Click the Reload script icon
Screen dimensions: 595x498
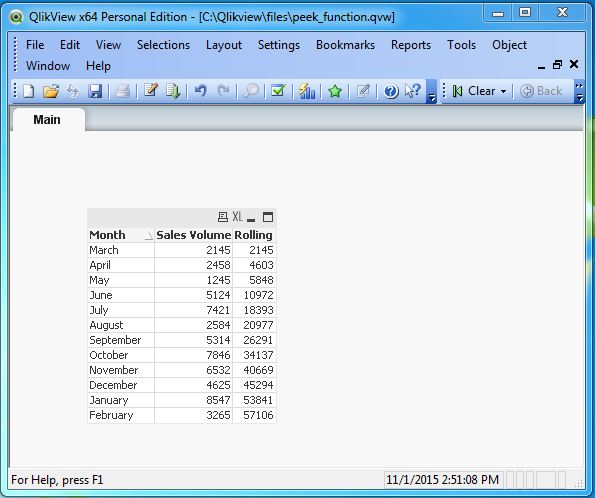point(173,91)
